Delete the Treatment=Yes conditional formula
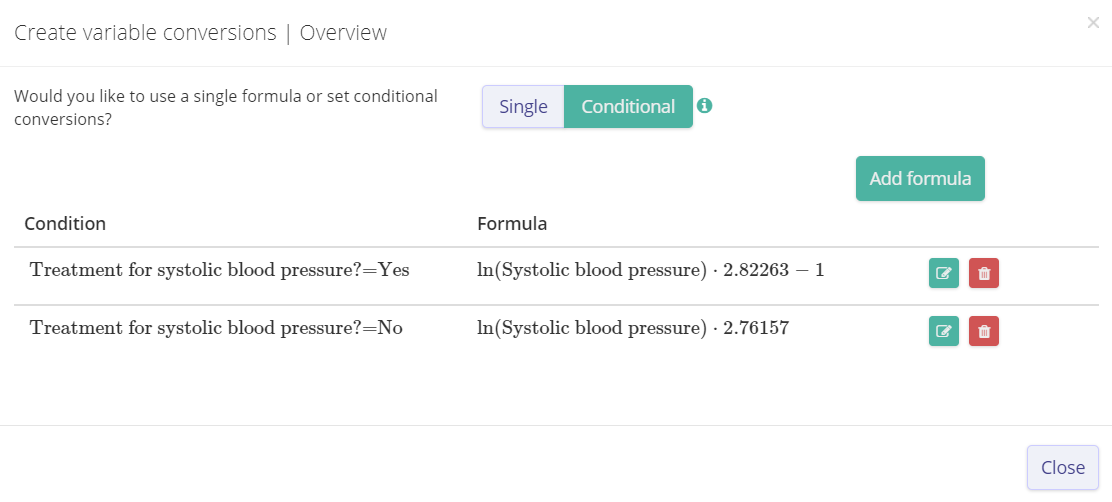 coord(984,273)
